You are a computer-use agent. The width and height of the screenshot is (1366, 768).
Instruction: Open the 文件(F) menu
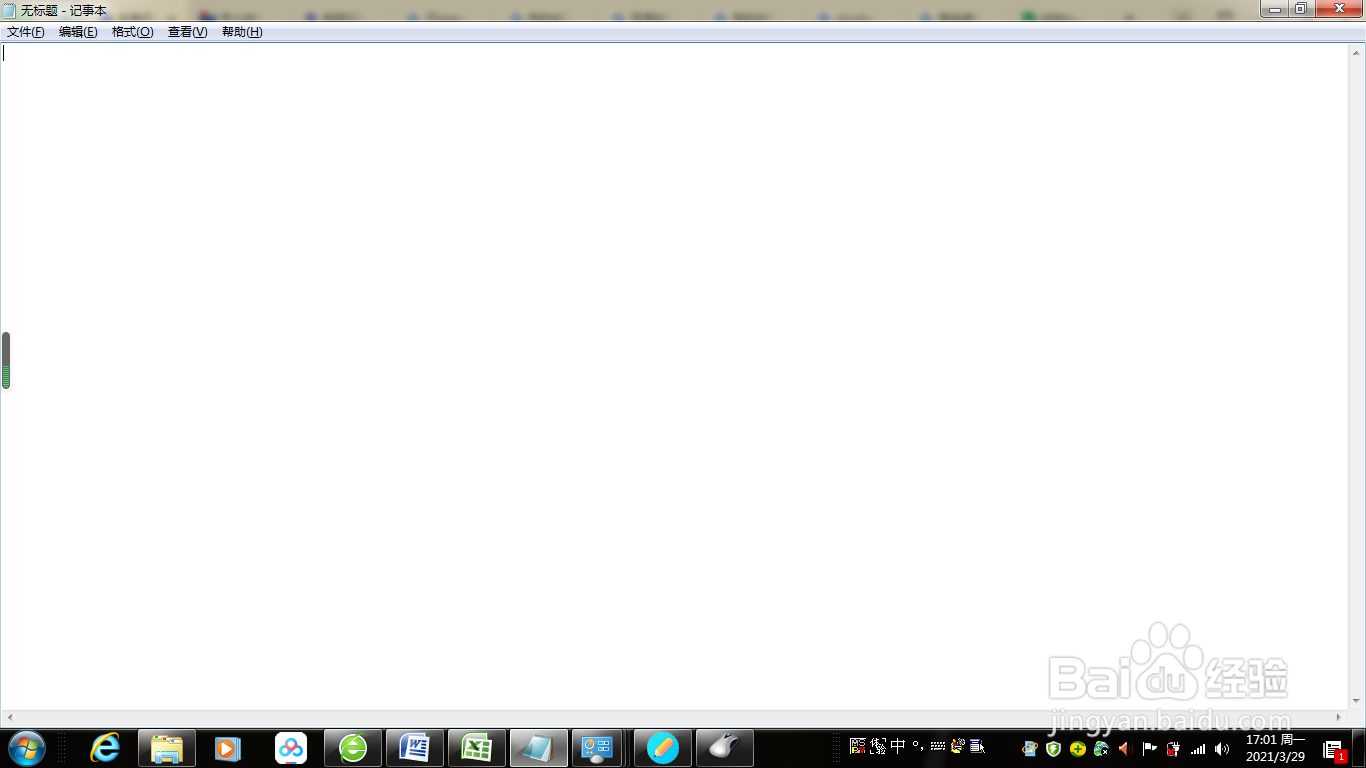[26, 32]
